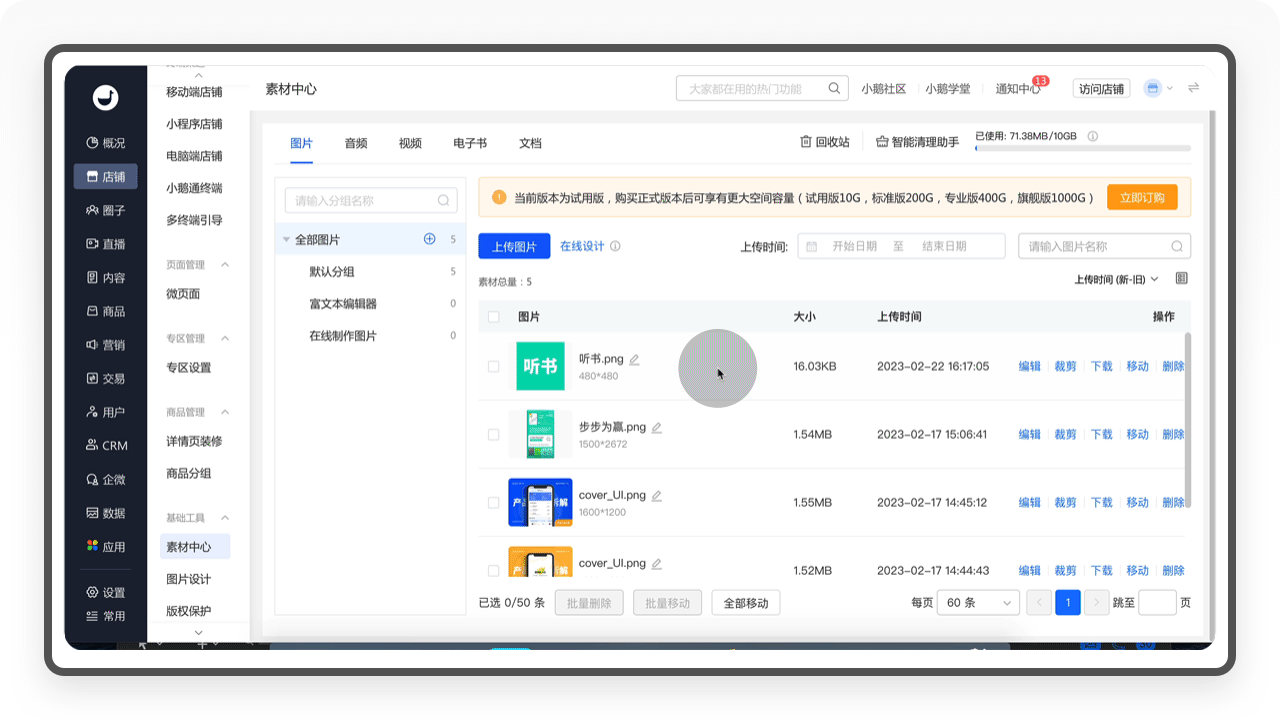Collapse the 页面管理 menu section
This screenshot has width=1280, height=720.
coord(225,265)
